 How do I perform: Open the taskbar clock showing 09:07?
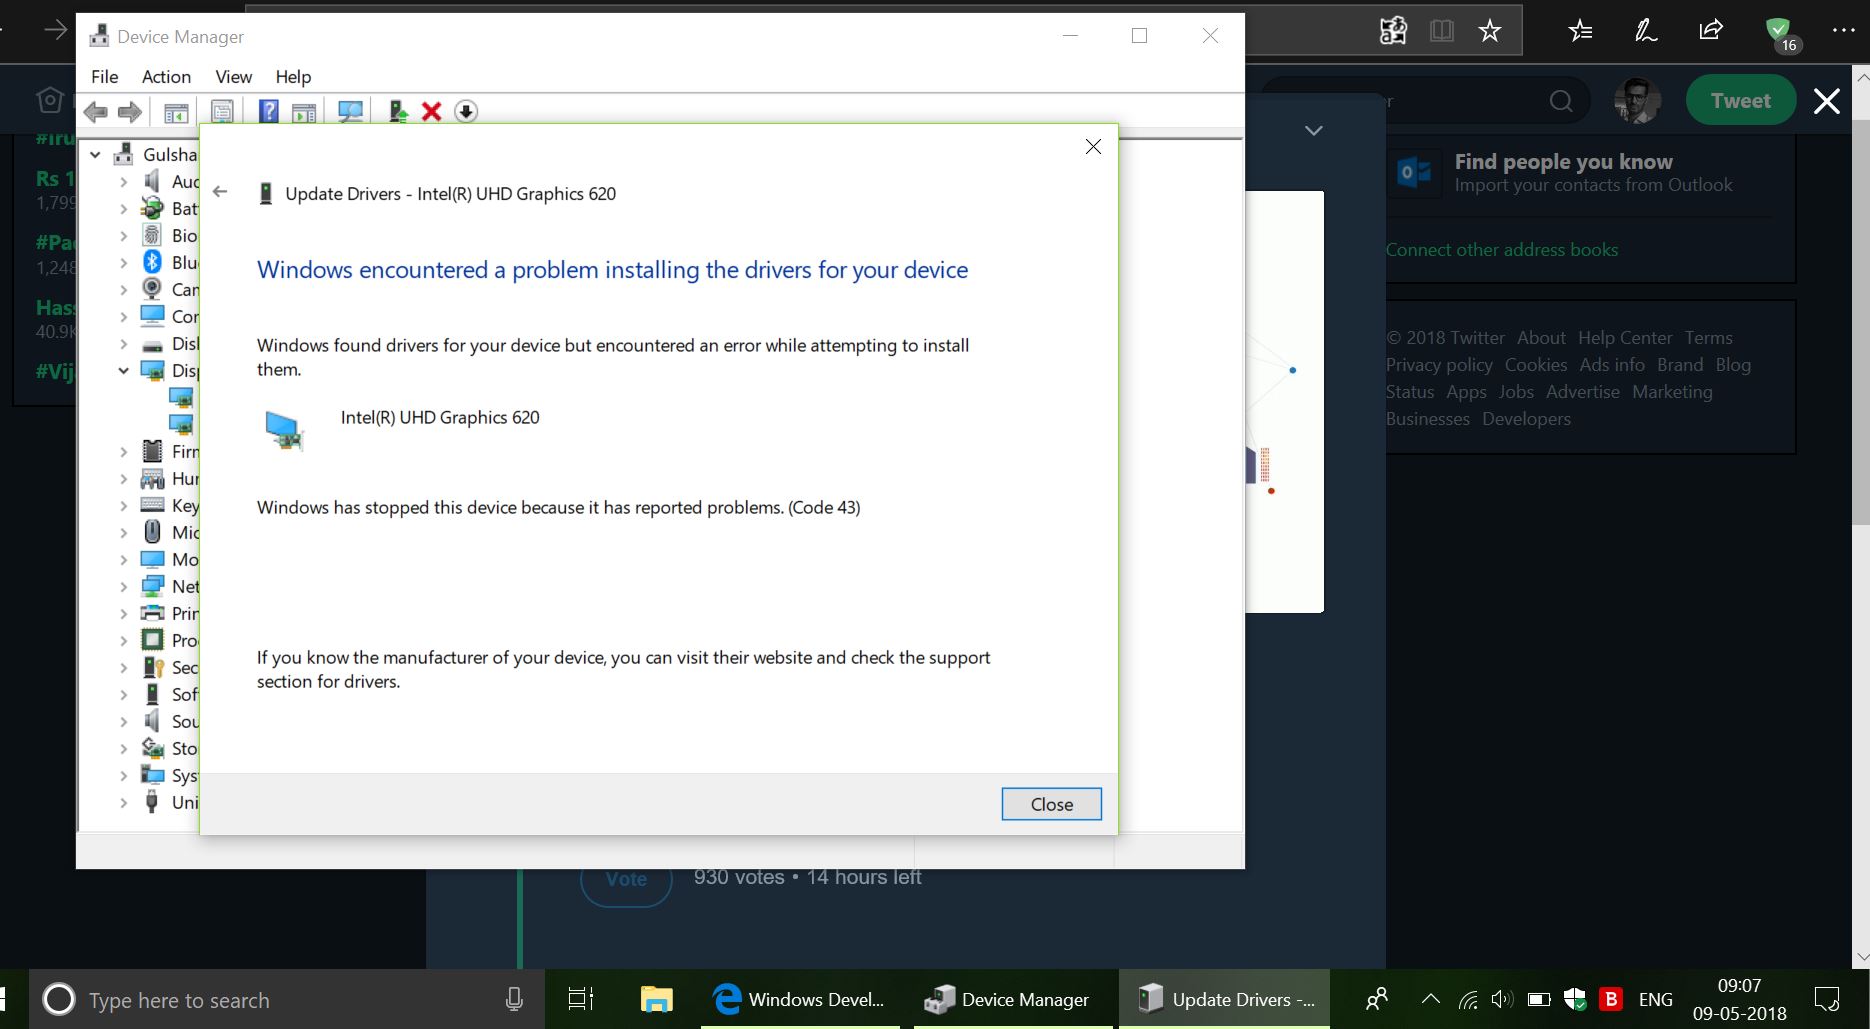click(1739, 999)
